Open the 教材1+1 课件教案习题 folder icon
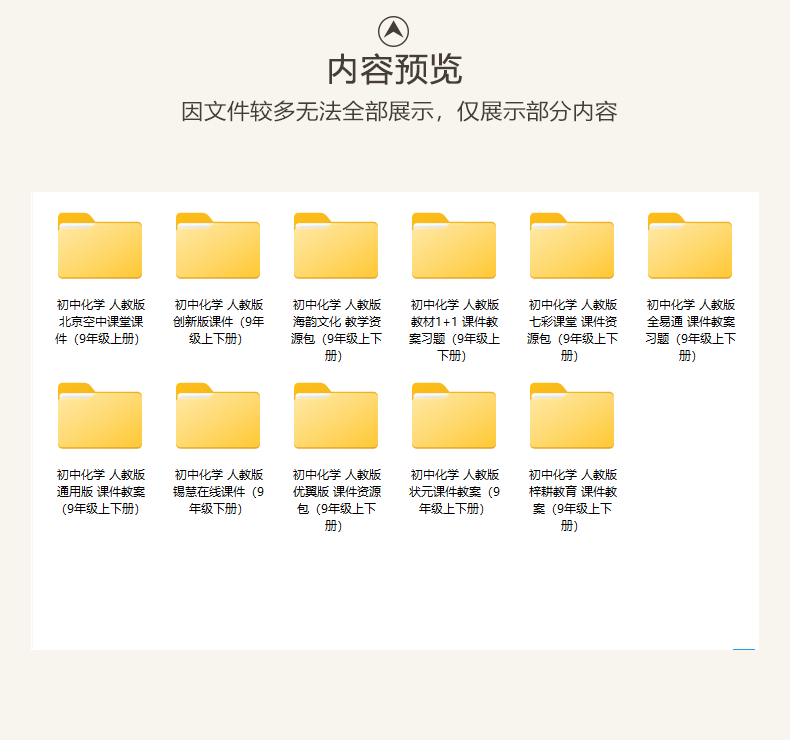Viewport: 790px width, 740px height. [x=454, y=246]
